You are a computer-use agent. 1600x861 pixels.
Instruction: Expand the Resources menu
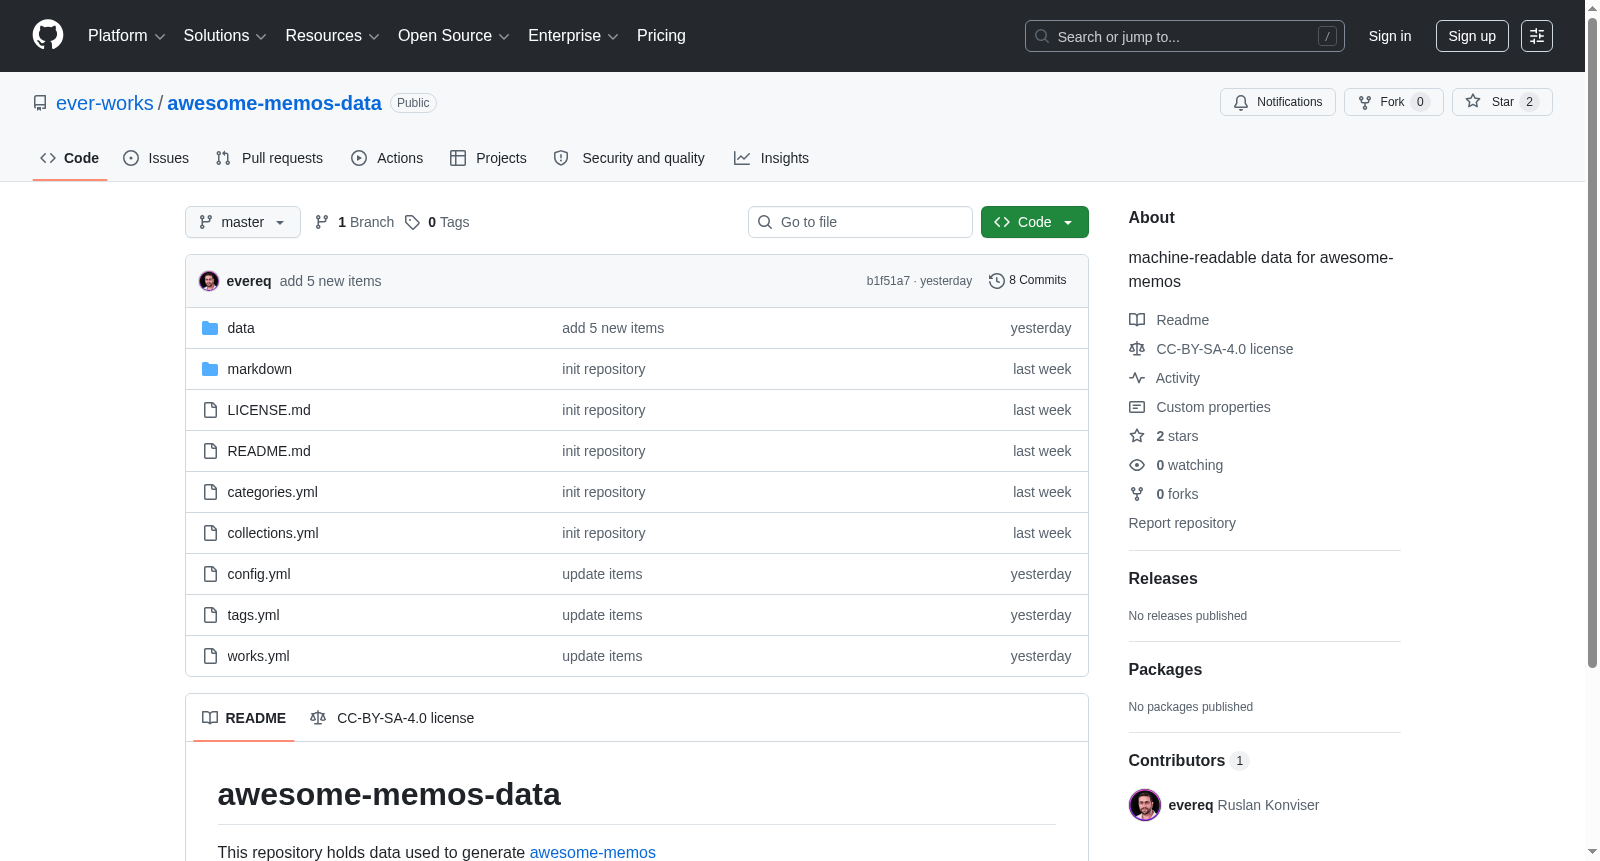(332, 36)
